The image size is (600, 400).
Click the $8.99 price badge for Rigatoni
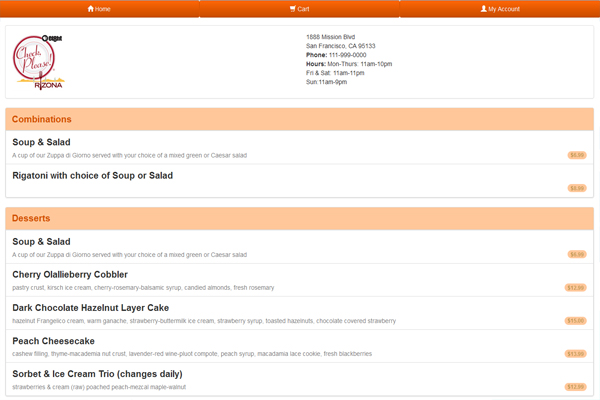click(576, 188)
